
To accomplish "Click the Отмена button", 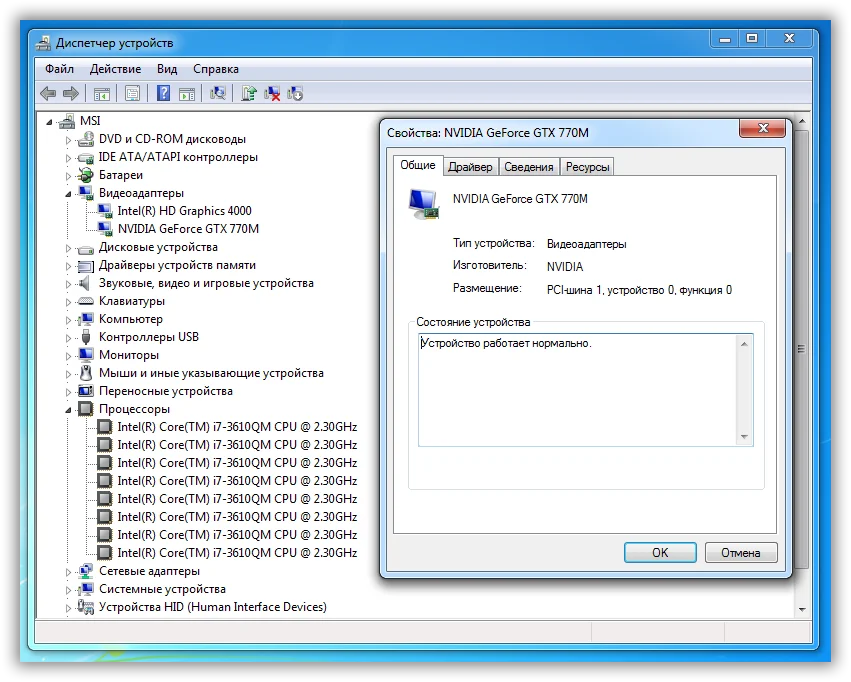I will click(741, 553).
